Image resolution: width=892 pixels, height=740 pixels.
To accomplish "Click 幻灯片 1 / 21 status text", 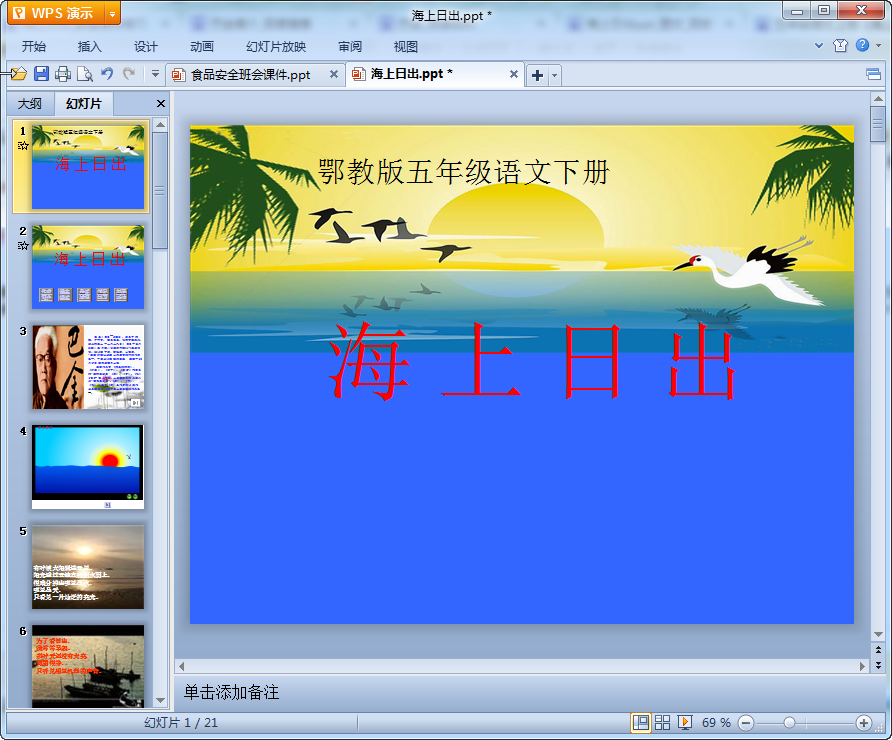I will point(180,723).
